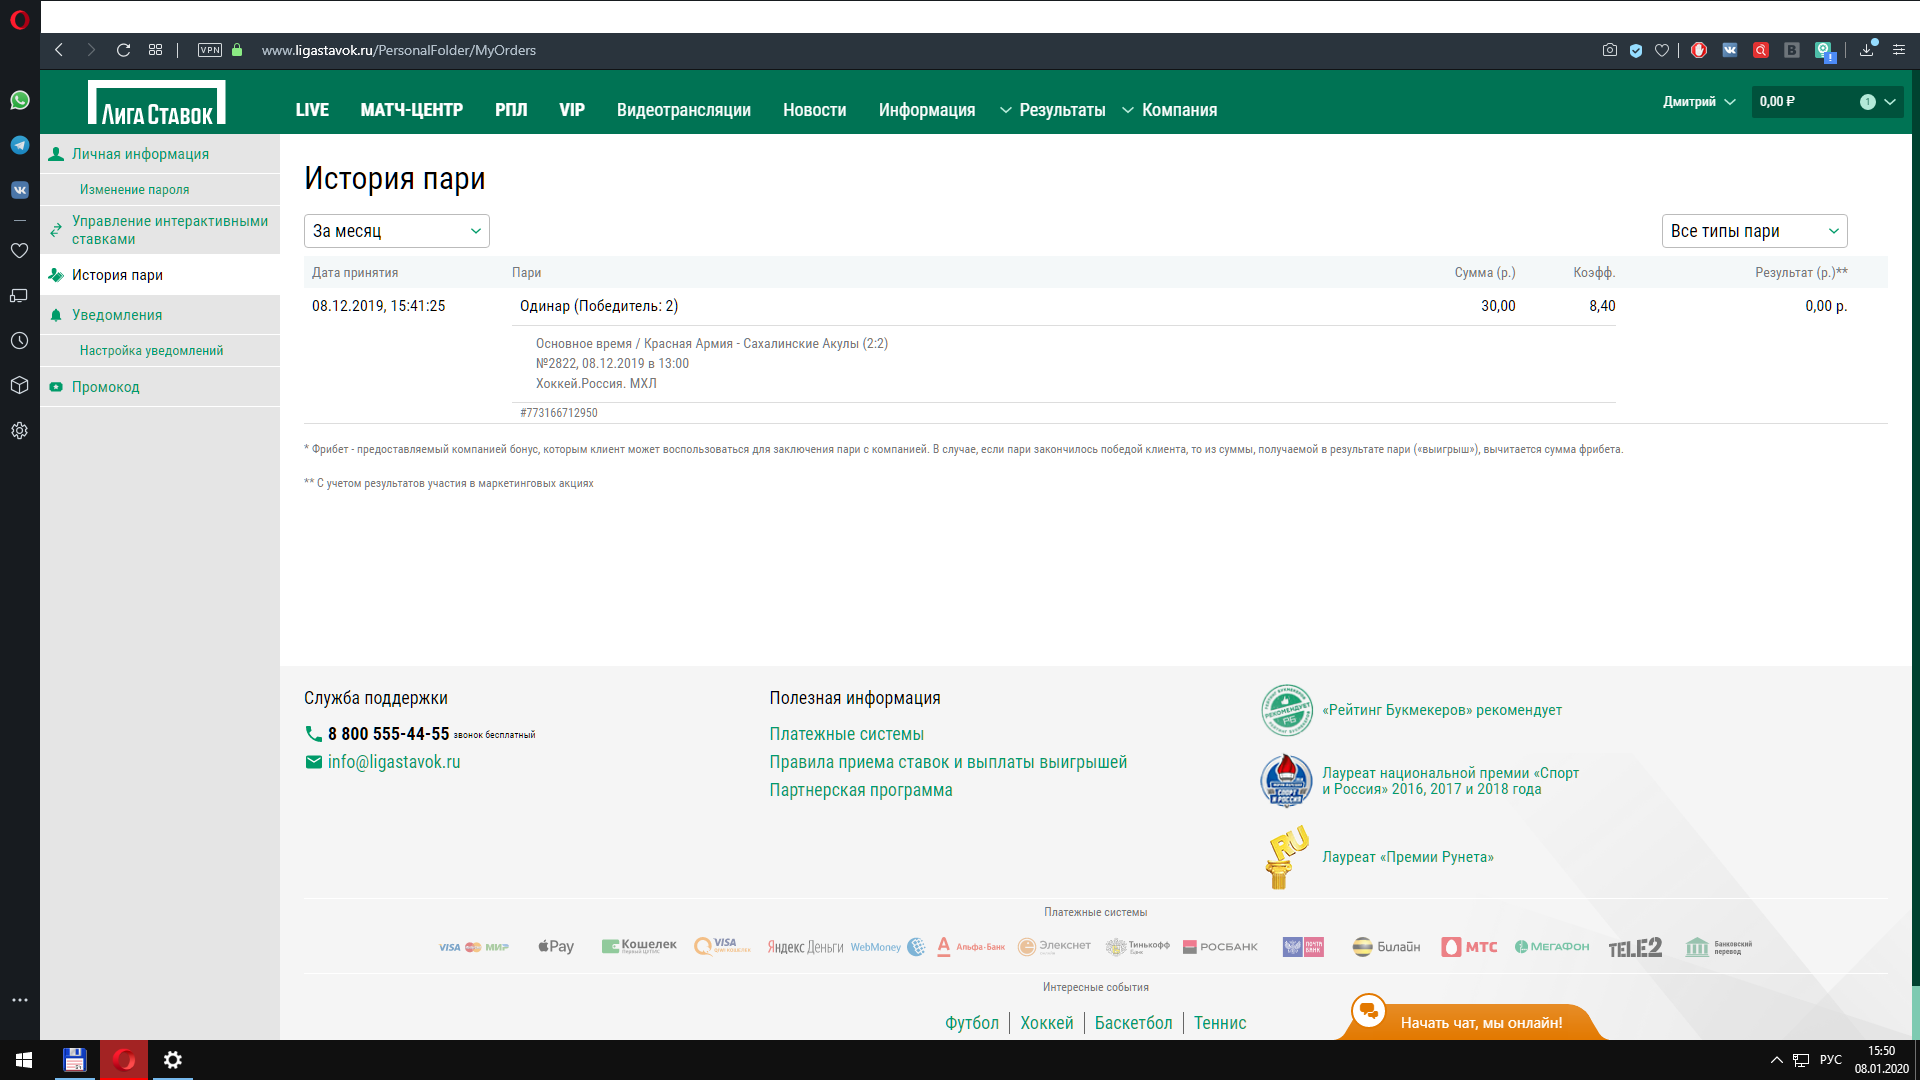
Task: Open Opera sidebar settings gear
Action: pyautogui.click(x=20, y=431)
